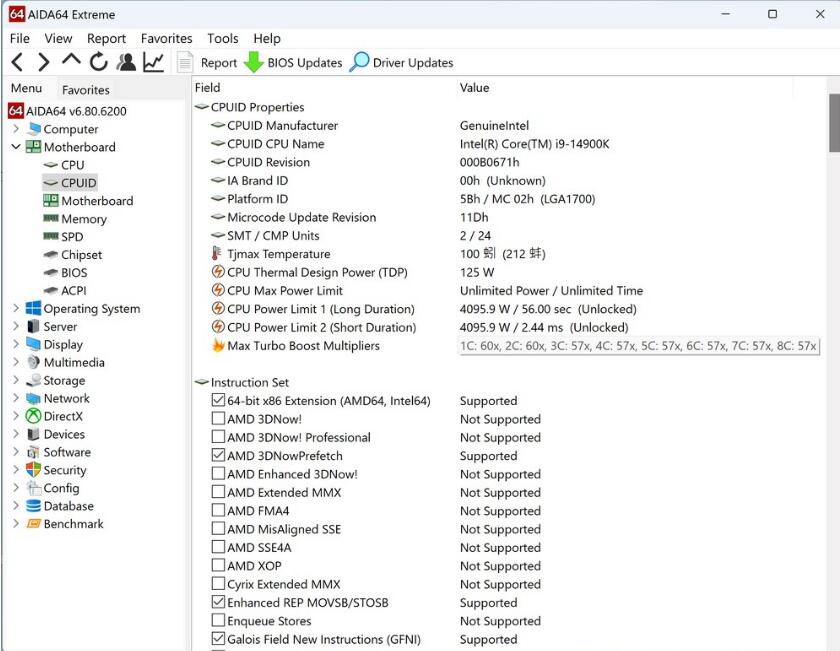This screenshot has width=840, height=651.
Task: Click the Security shield icon
Action: pos(33,470)
